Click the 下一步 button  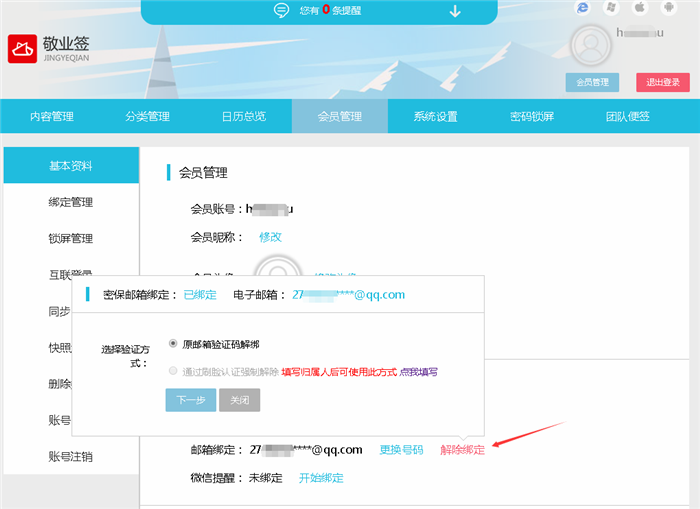(x=190, y=400)
